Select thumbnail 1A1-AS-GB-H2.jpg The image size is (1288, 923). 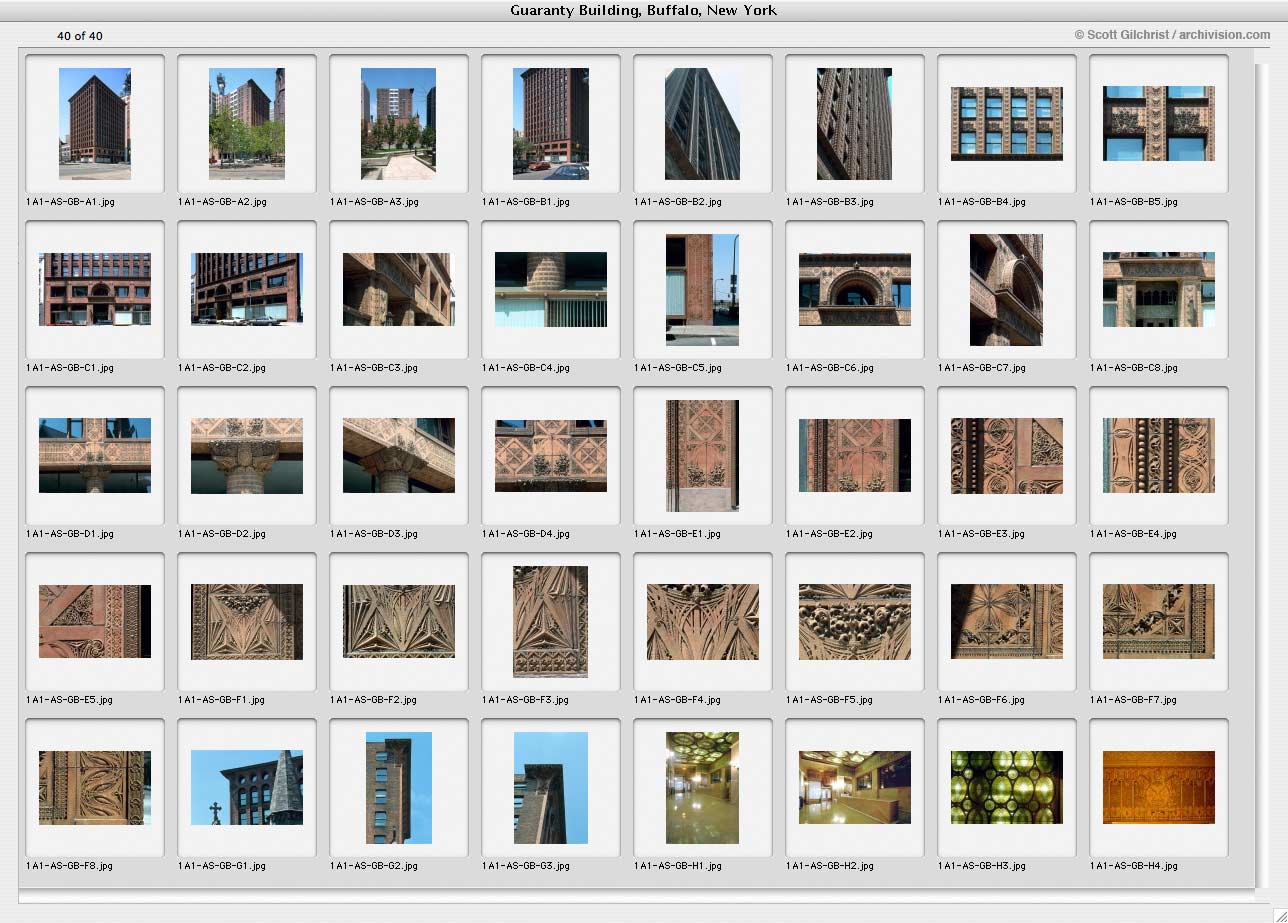855,787
